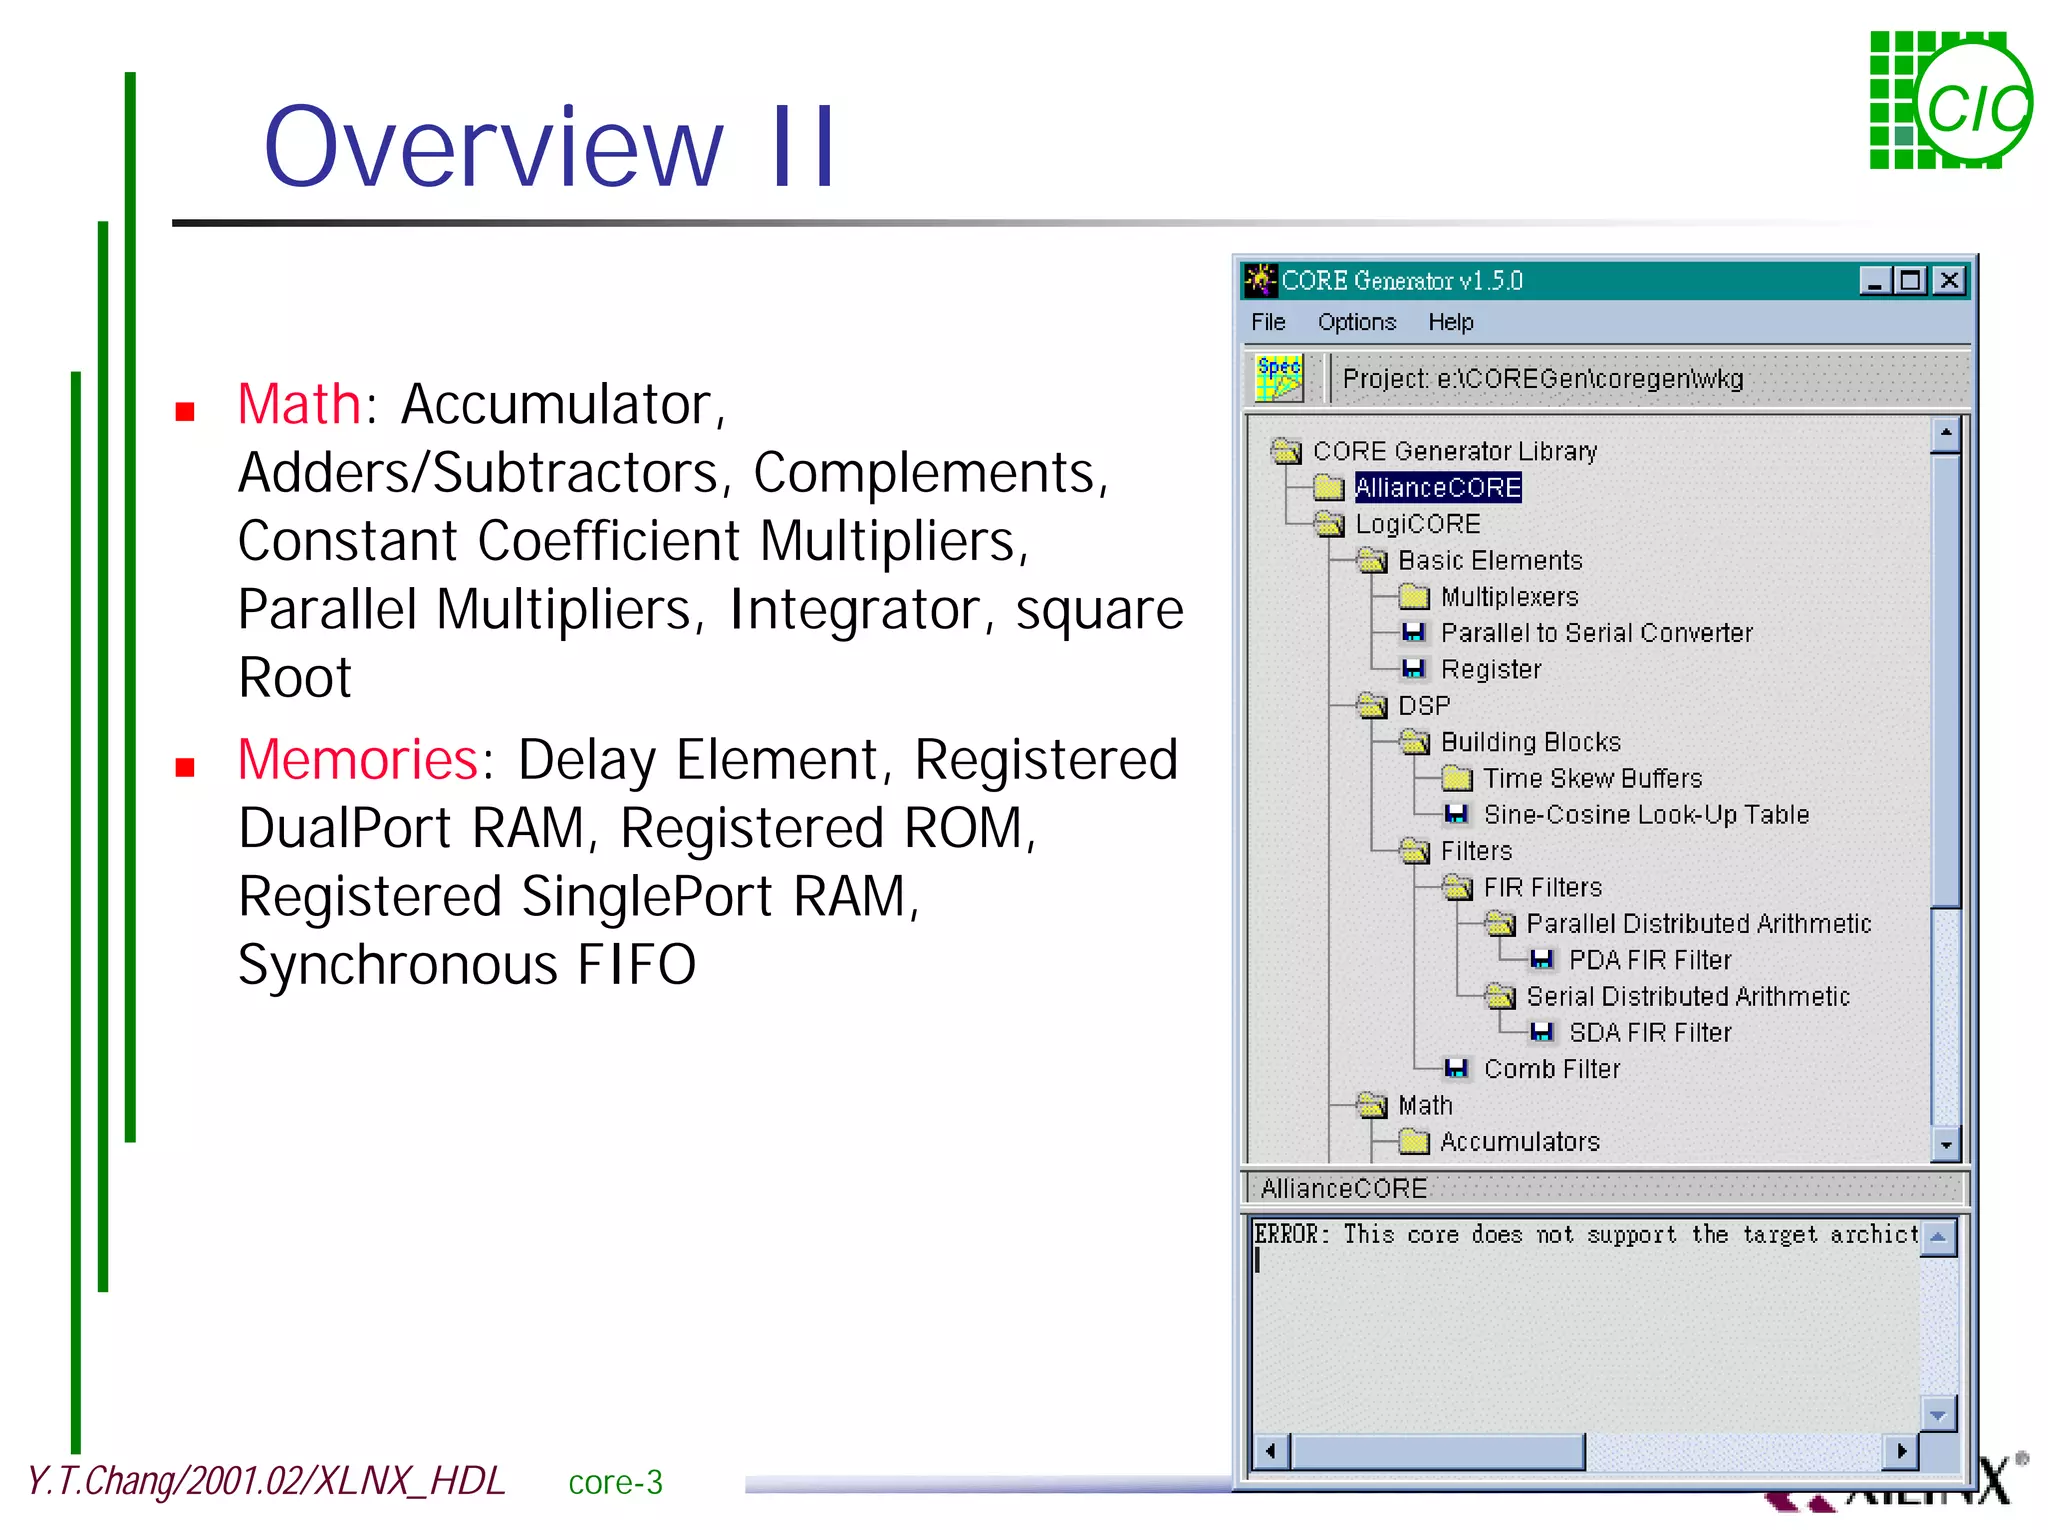Select Basic Elements in the library tree
The height and width of the screenshot is (1530, 2048).
[1490, 560]
